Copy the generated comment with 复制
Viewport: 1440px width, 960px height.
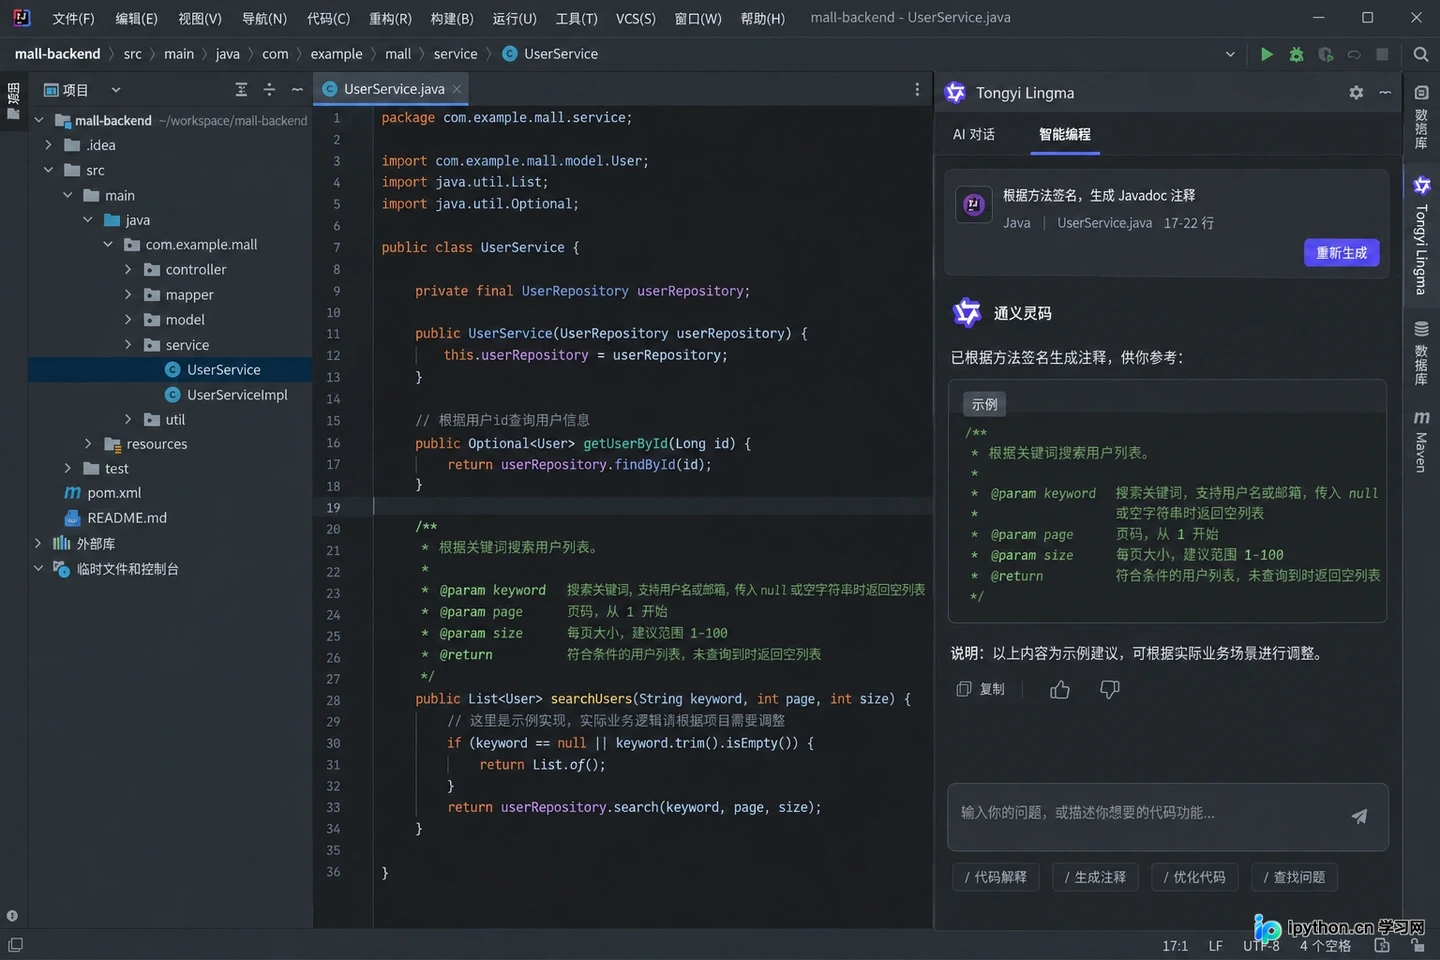click(981, 689)
